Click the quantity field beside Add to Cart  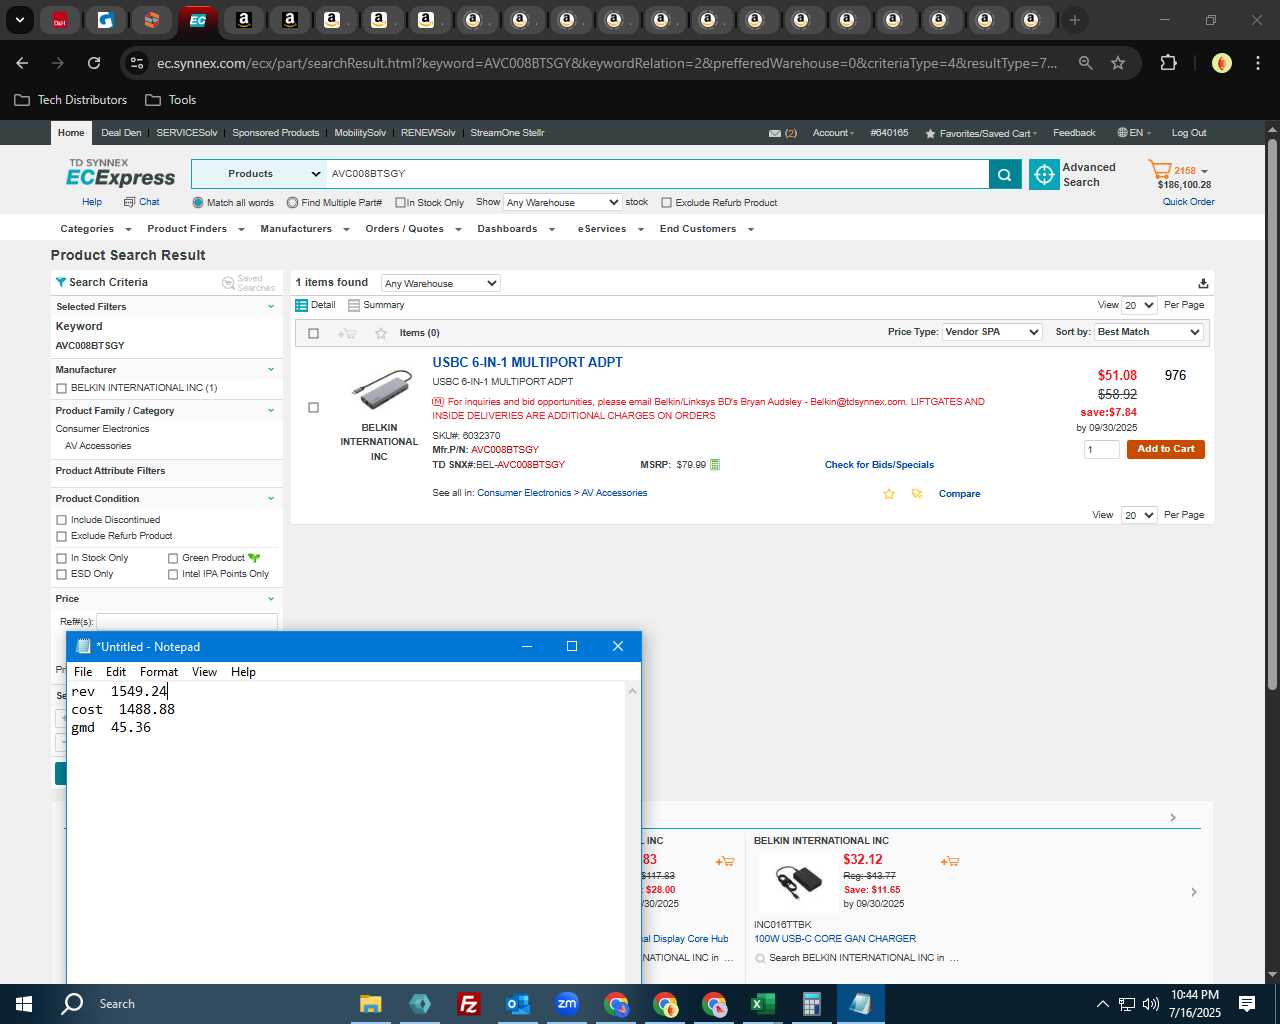(1101, 450)
